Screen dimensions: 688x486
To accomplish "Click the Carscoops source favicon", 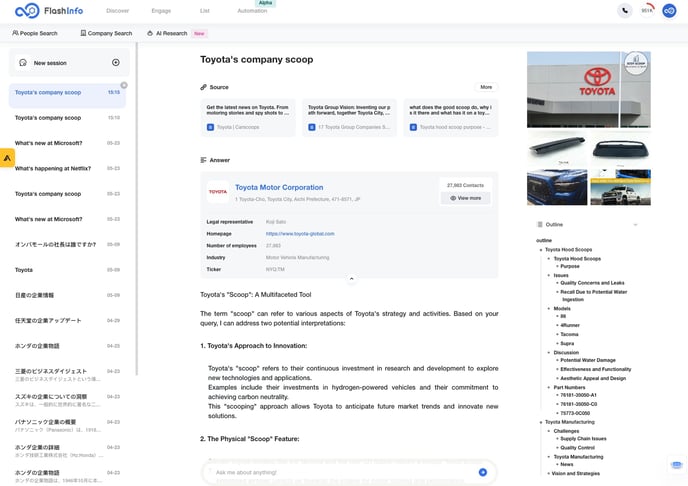I will 210,127.
